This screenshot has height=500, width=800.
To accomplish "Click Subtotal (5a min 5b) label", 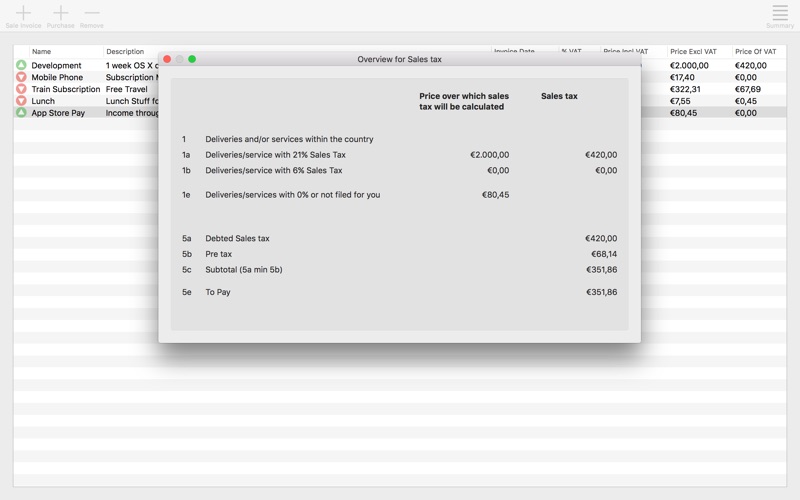I will click(243, 269).
